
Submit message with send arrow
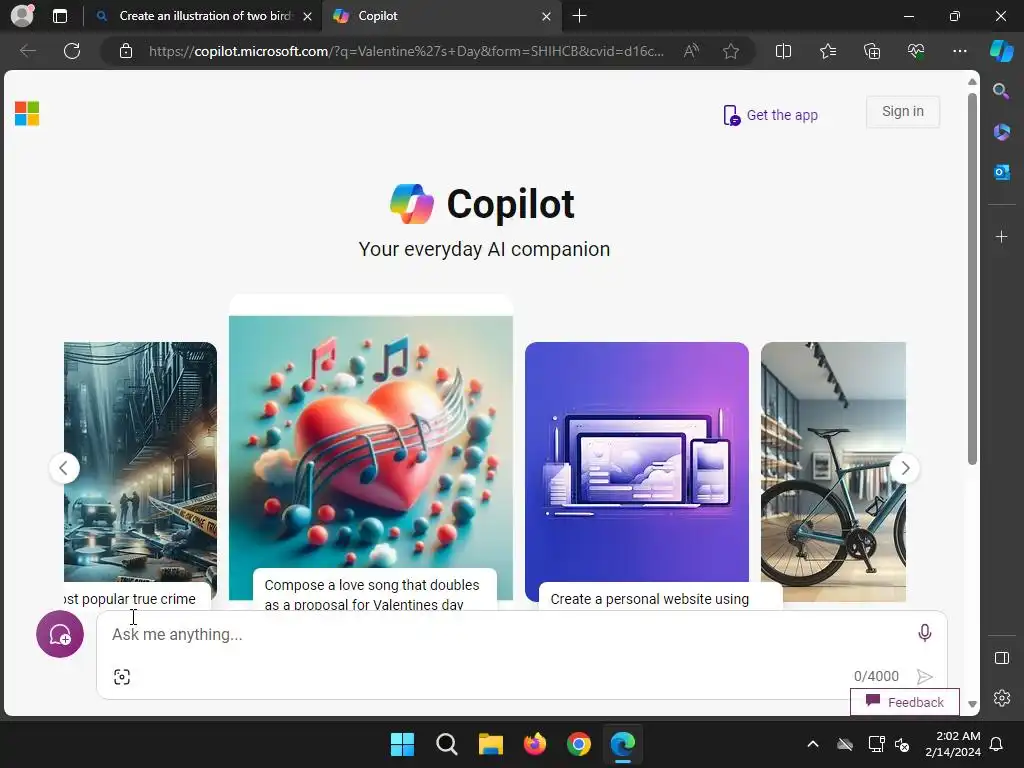924,677
